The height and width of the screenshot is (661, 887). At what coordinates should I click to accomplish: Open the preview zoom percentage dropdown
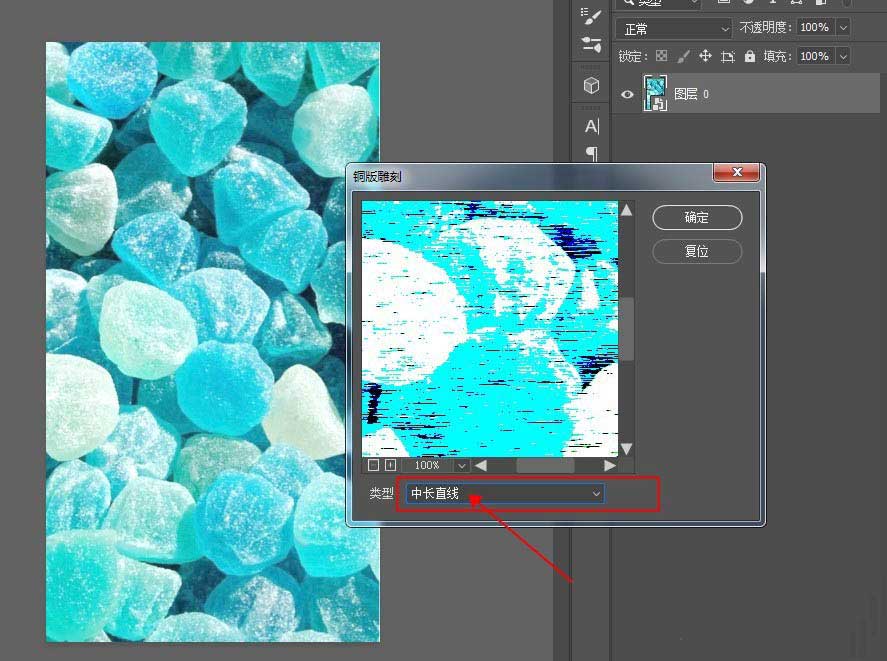pos(462,466)
